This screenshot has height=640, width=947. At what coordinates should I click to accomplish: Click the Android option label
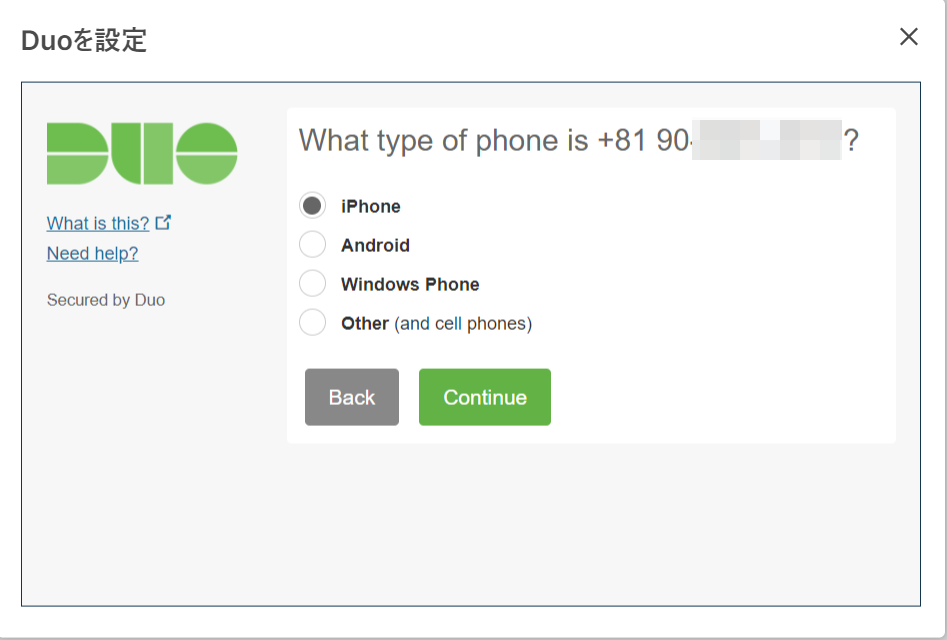375,246
